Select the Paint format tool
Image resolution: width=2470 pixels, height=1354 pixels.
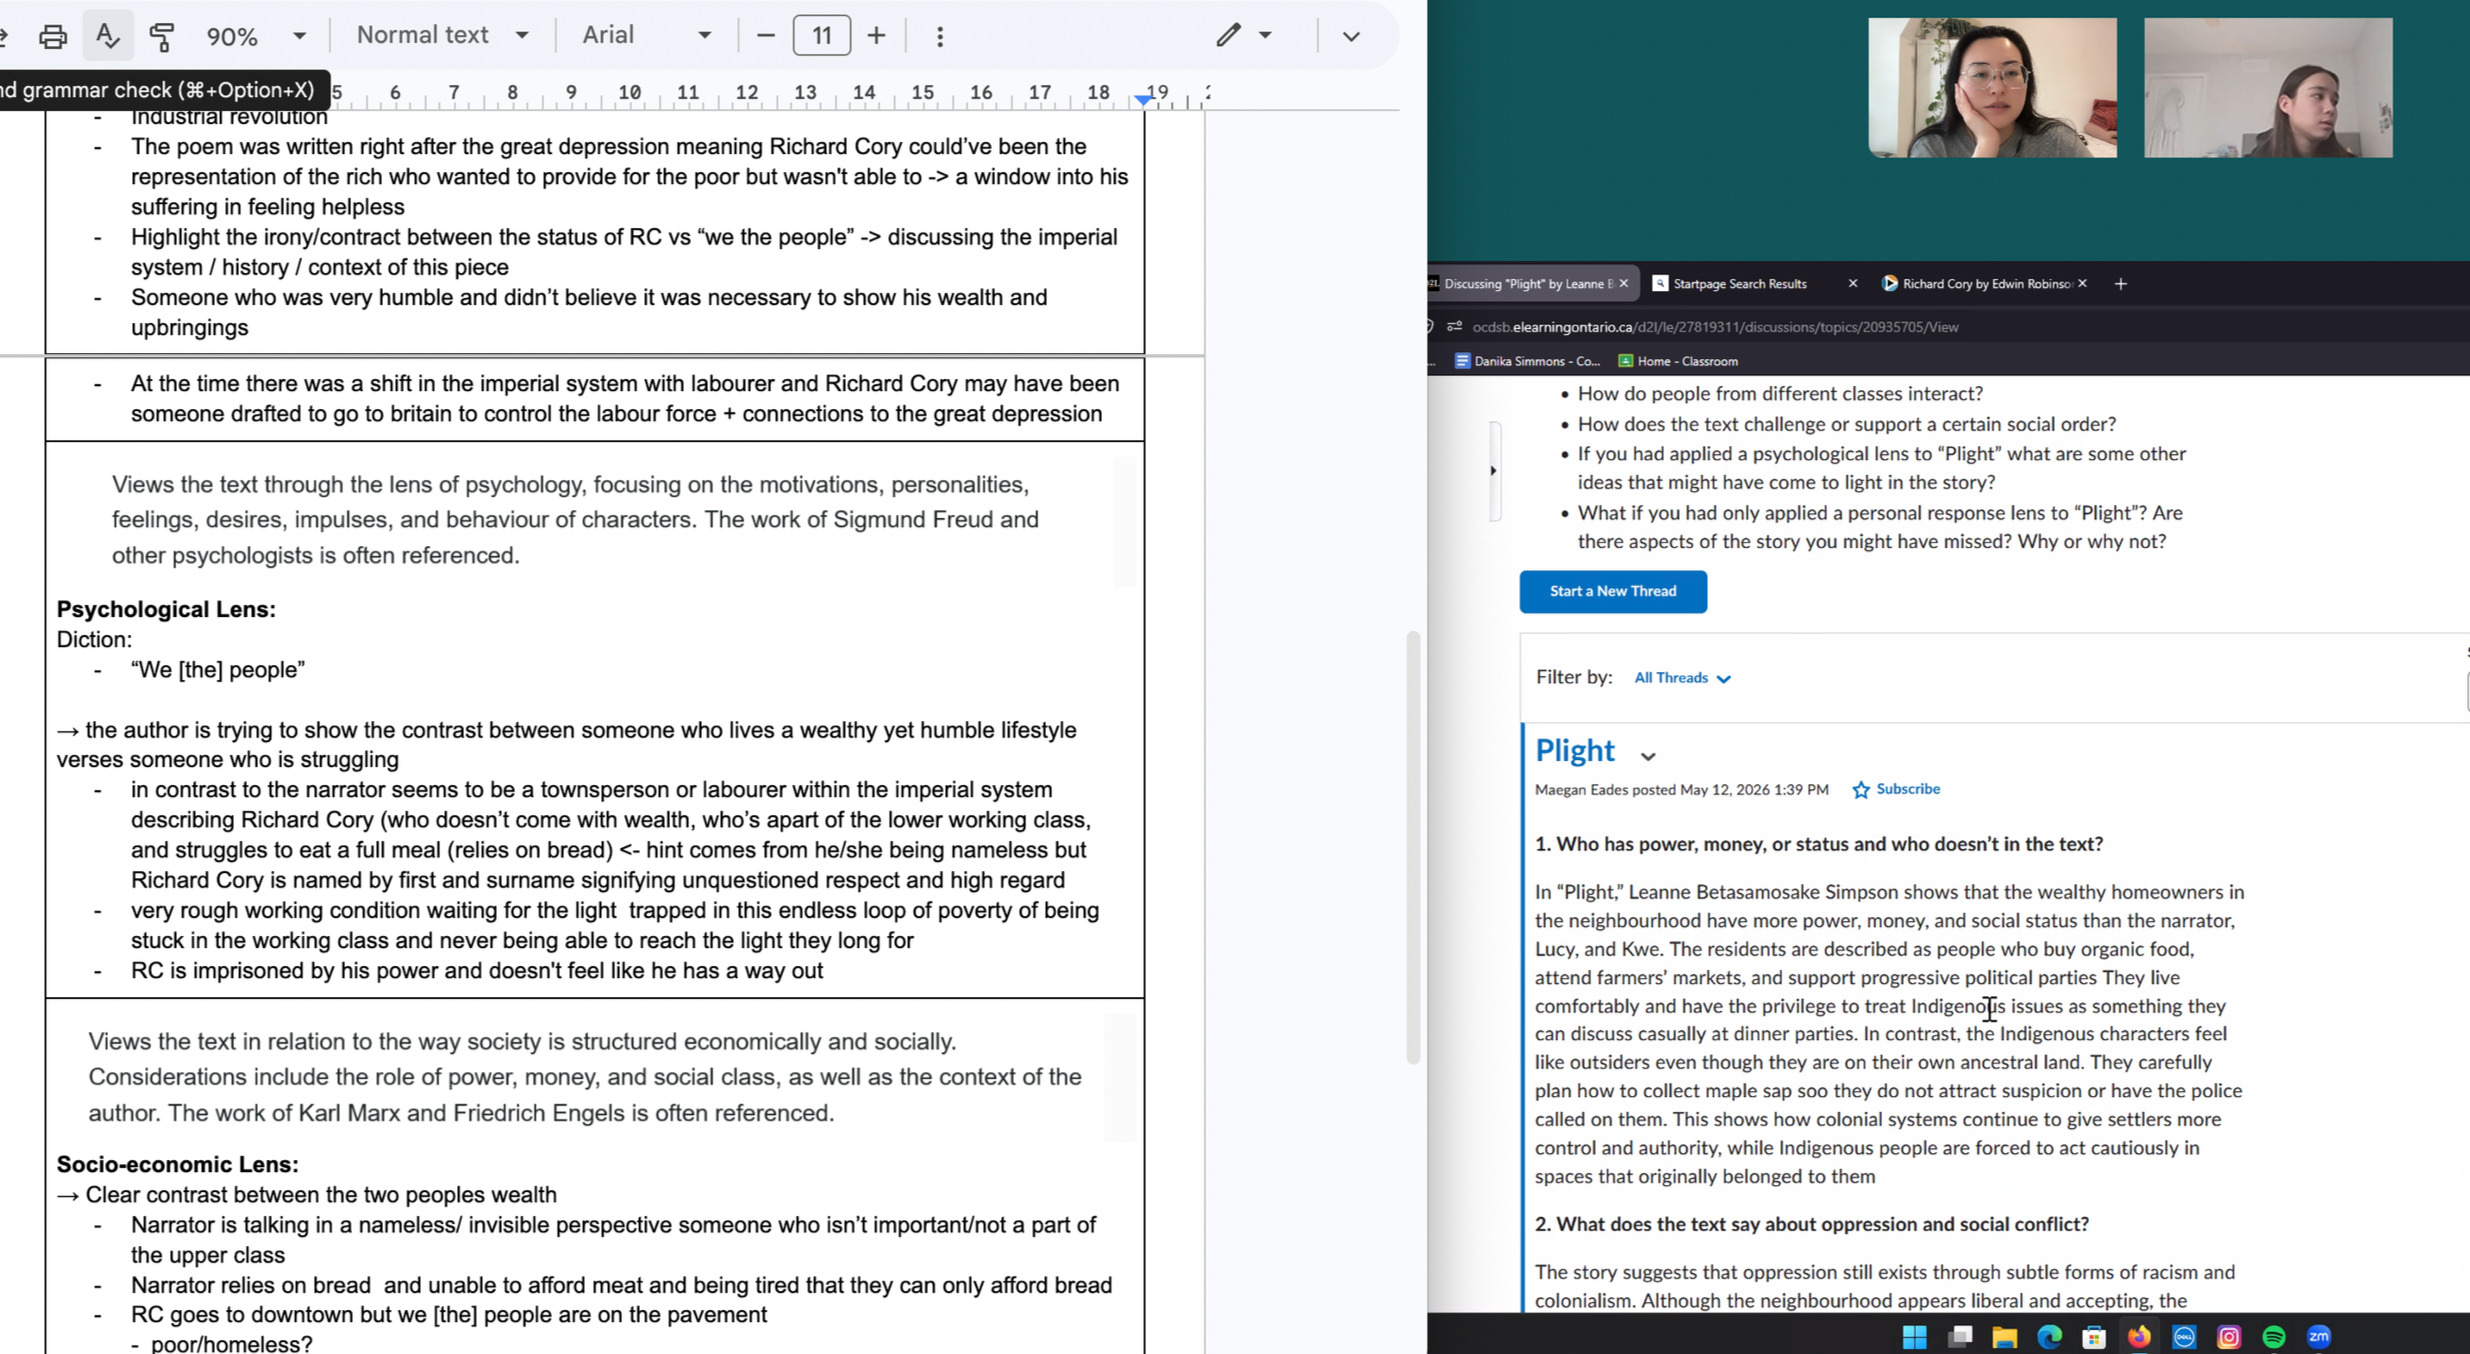click(161, 36)
